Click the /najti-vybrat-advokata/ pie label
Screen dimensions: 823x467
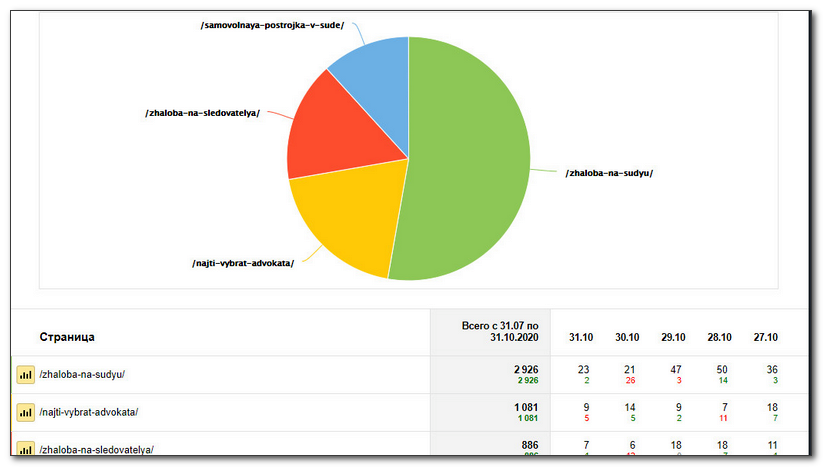pyautogui.click(x=243, y=263)
